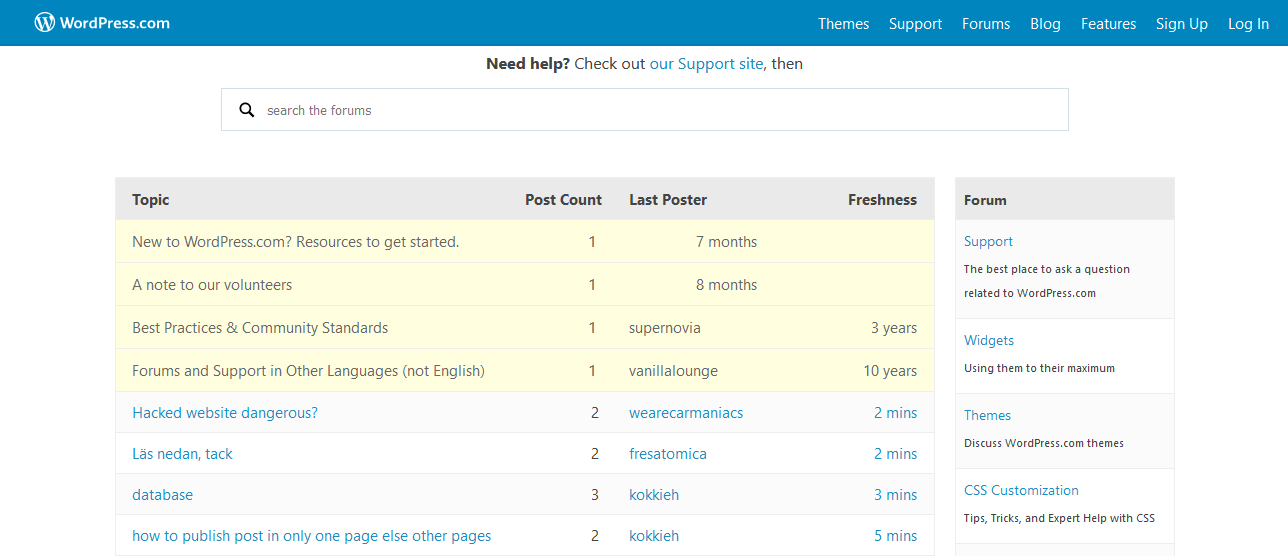
Task: Click the WordPress.com logo
Action: point(102,23)
